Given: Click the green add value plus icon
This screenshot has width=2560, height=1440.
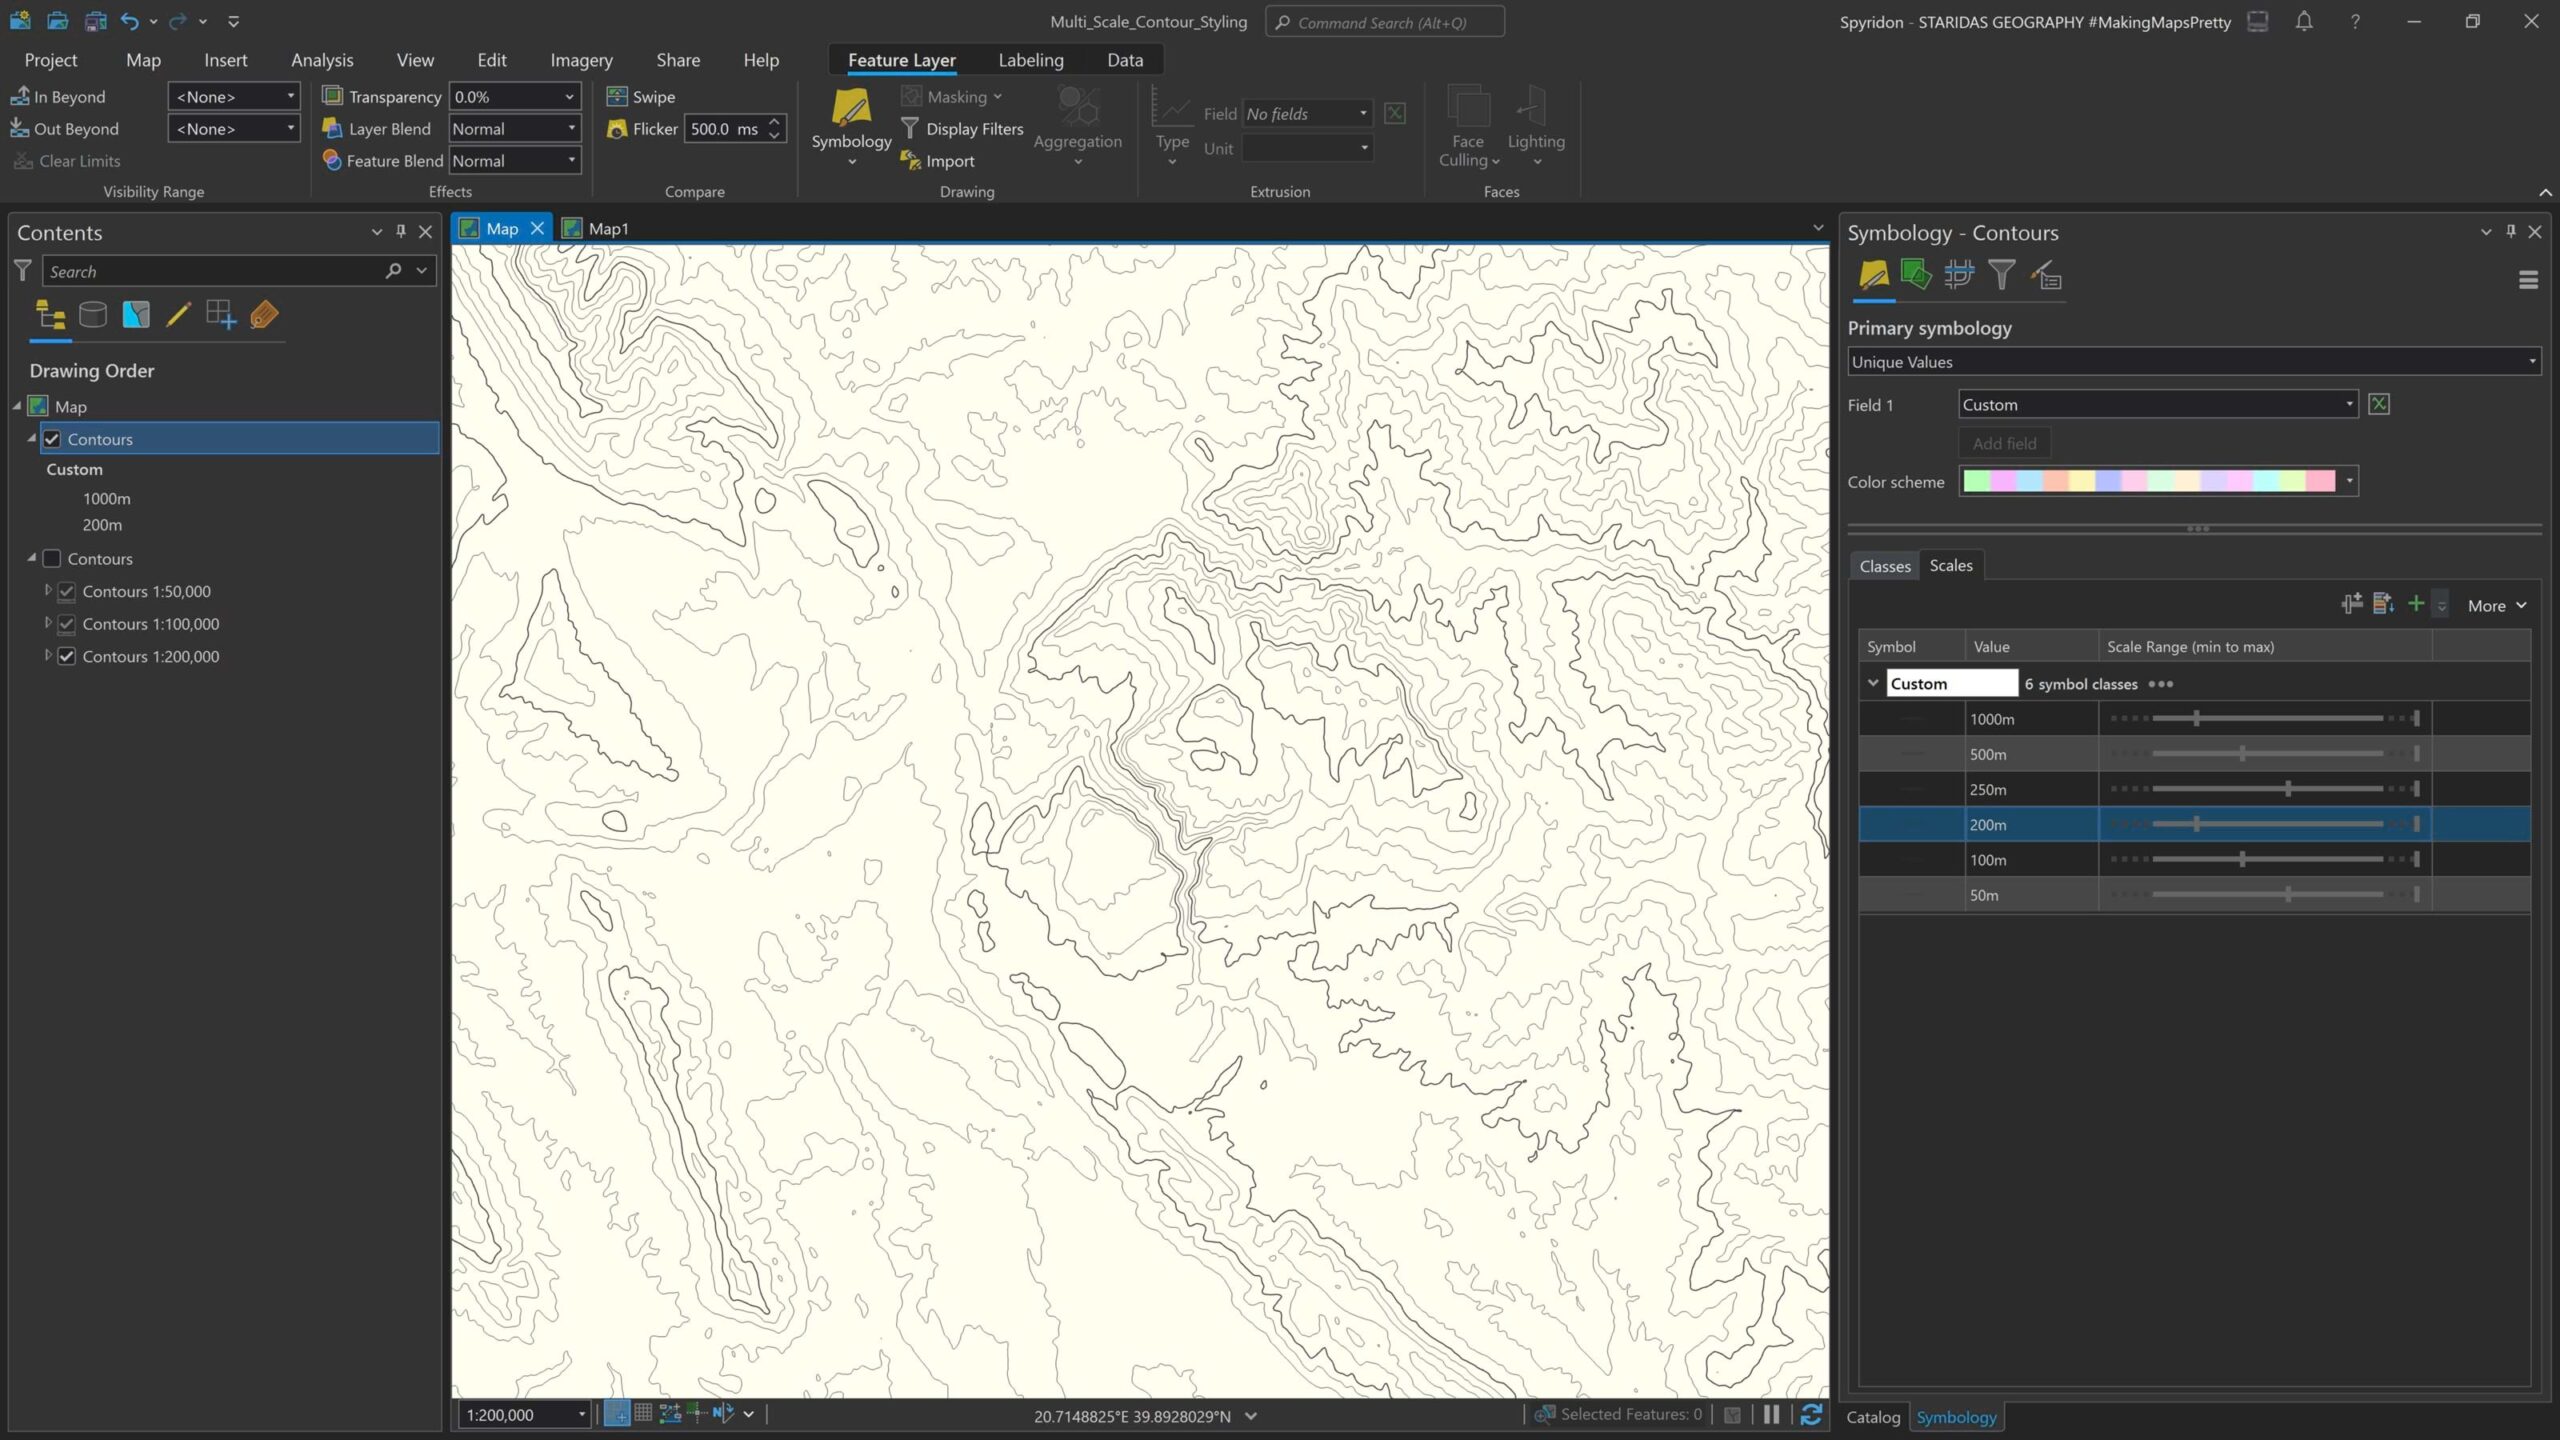Looking at the screenshot, I should [2415, 604].
